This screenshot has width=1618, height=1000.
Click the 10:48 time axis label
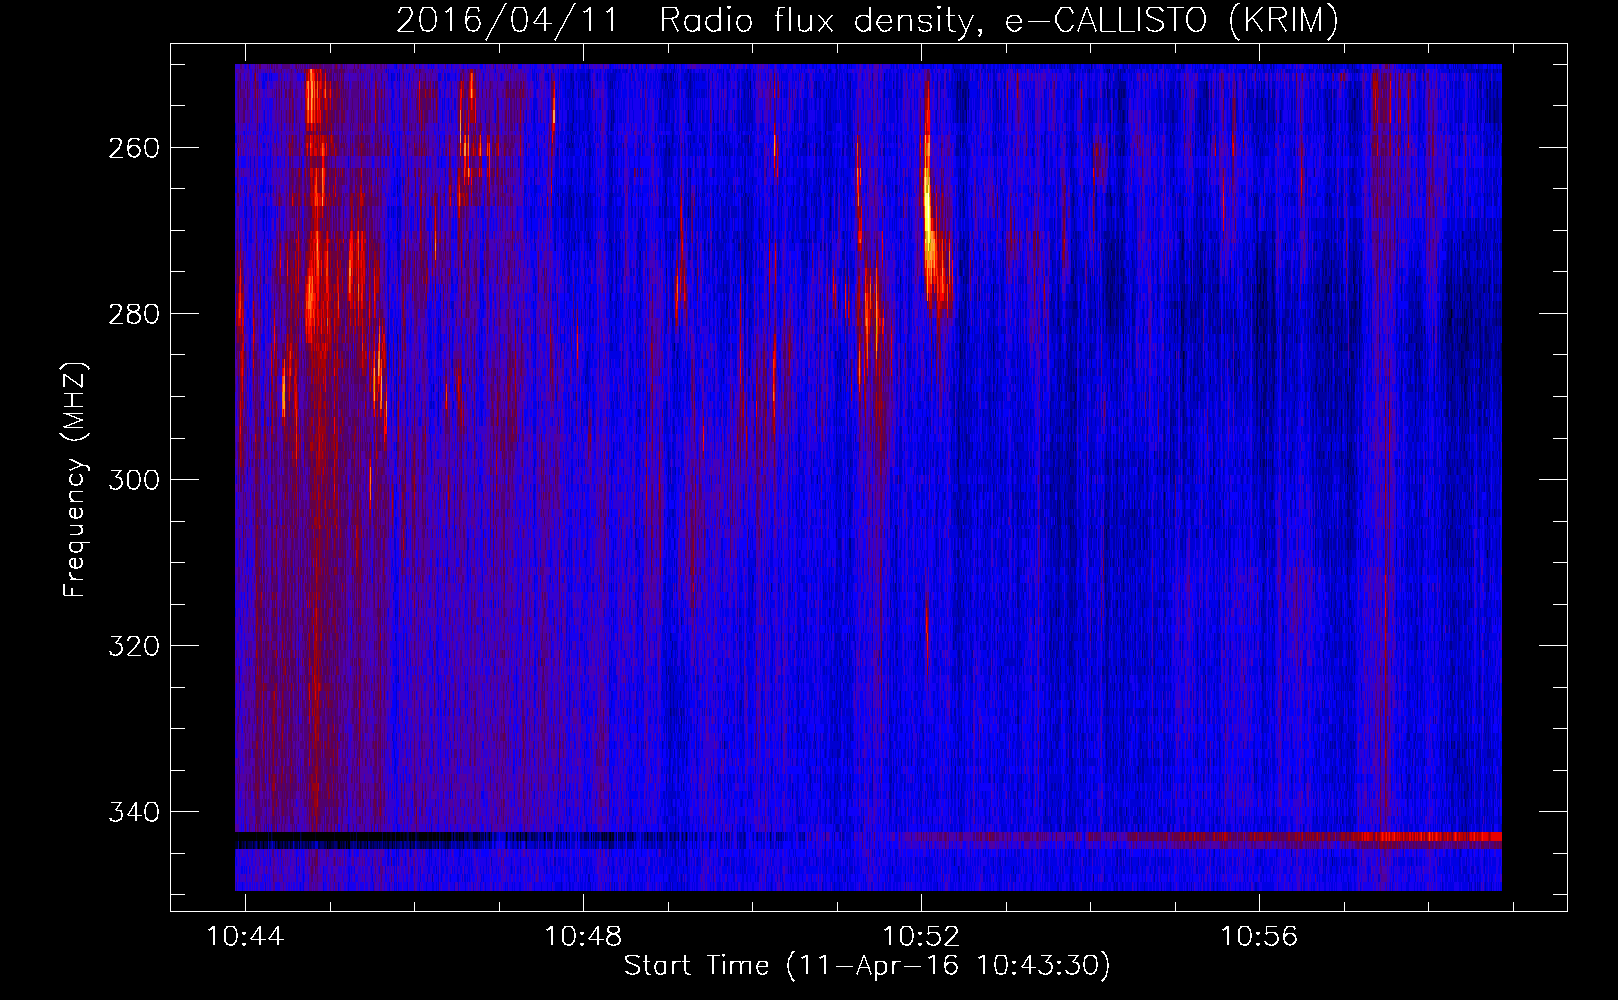(x=583, y=936)
